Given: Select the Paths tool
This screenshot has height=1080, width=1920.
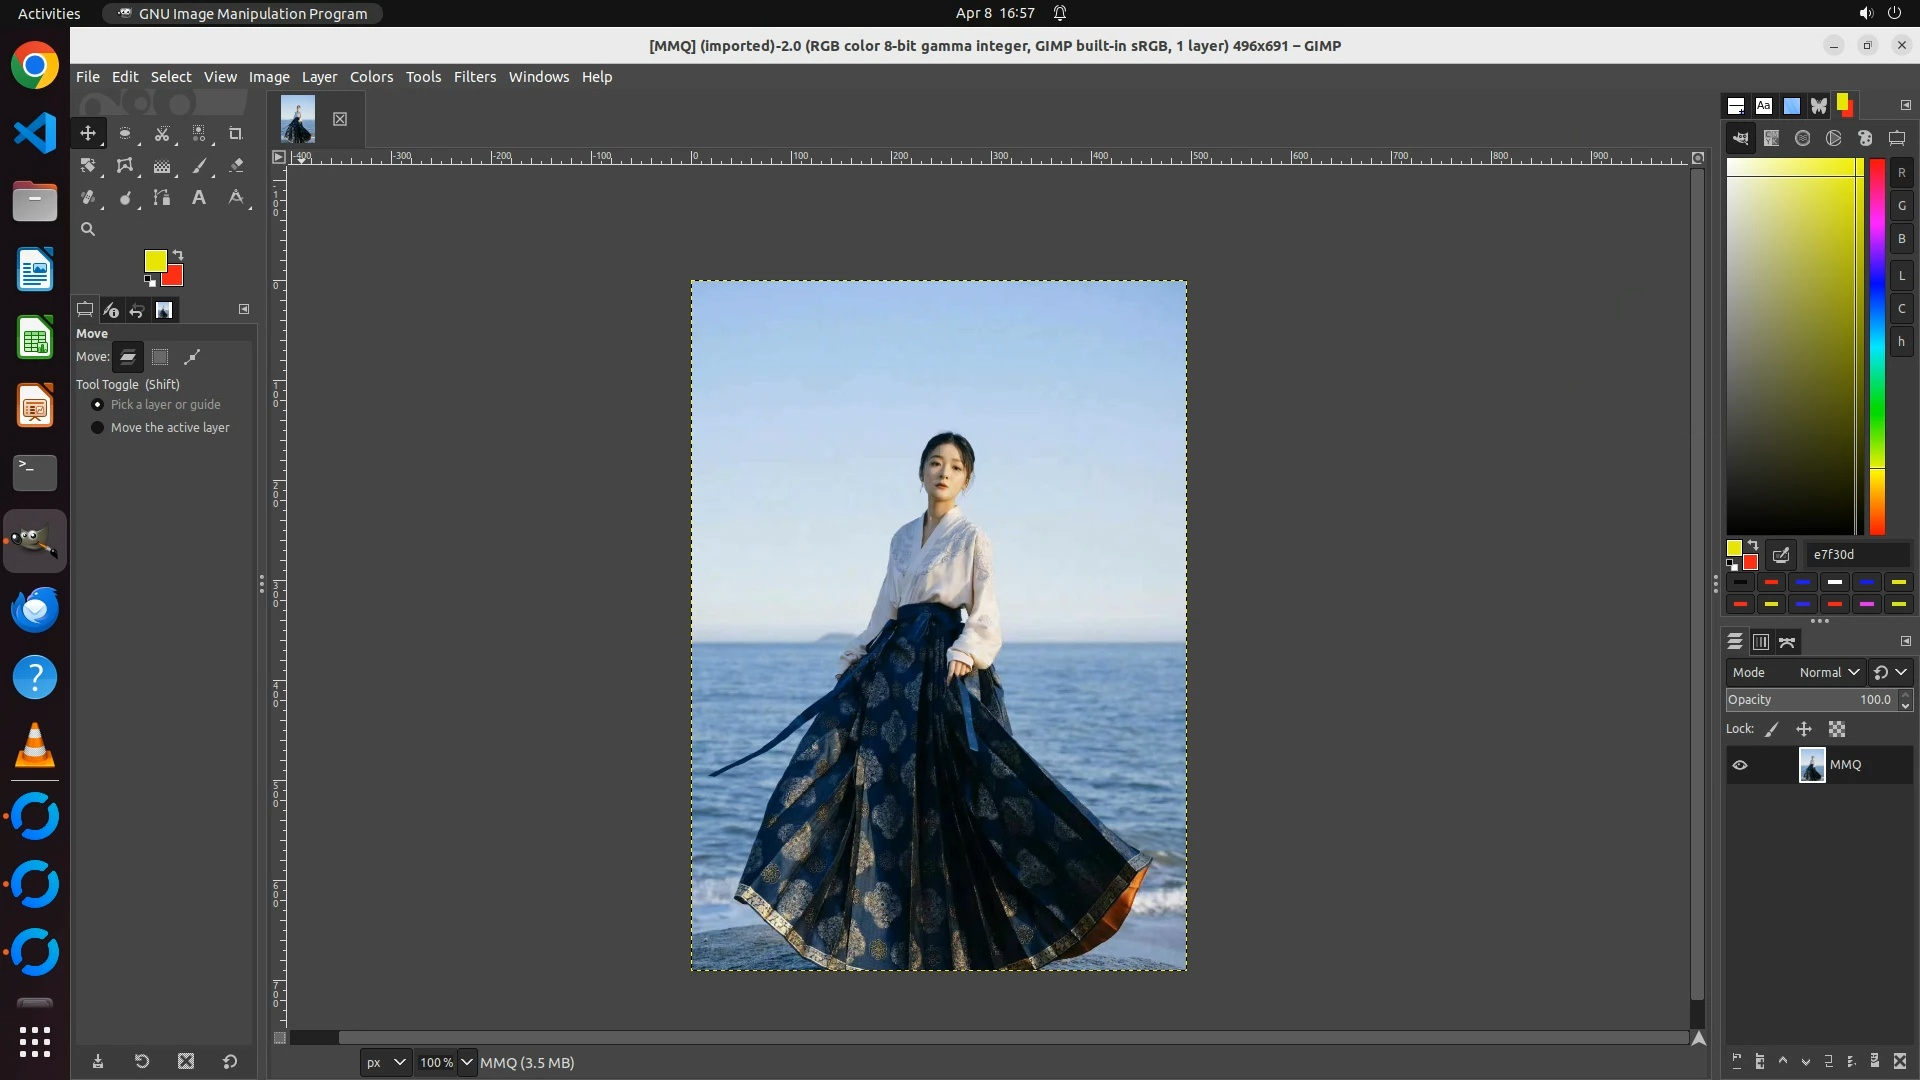Looking at the screenshot, I should 162,198.
